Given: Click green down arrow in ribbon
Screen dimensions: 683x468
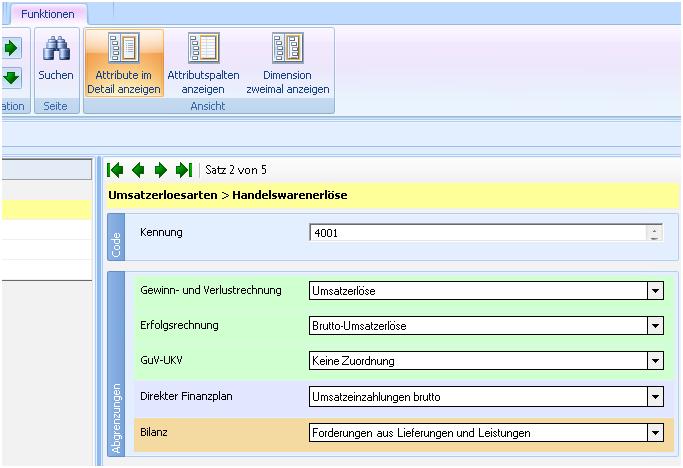Looking at the screenshot, I should coord(11,78).
